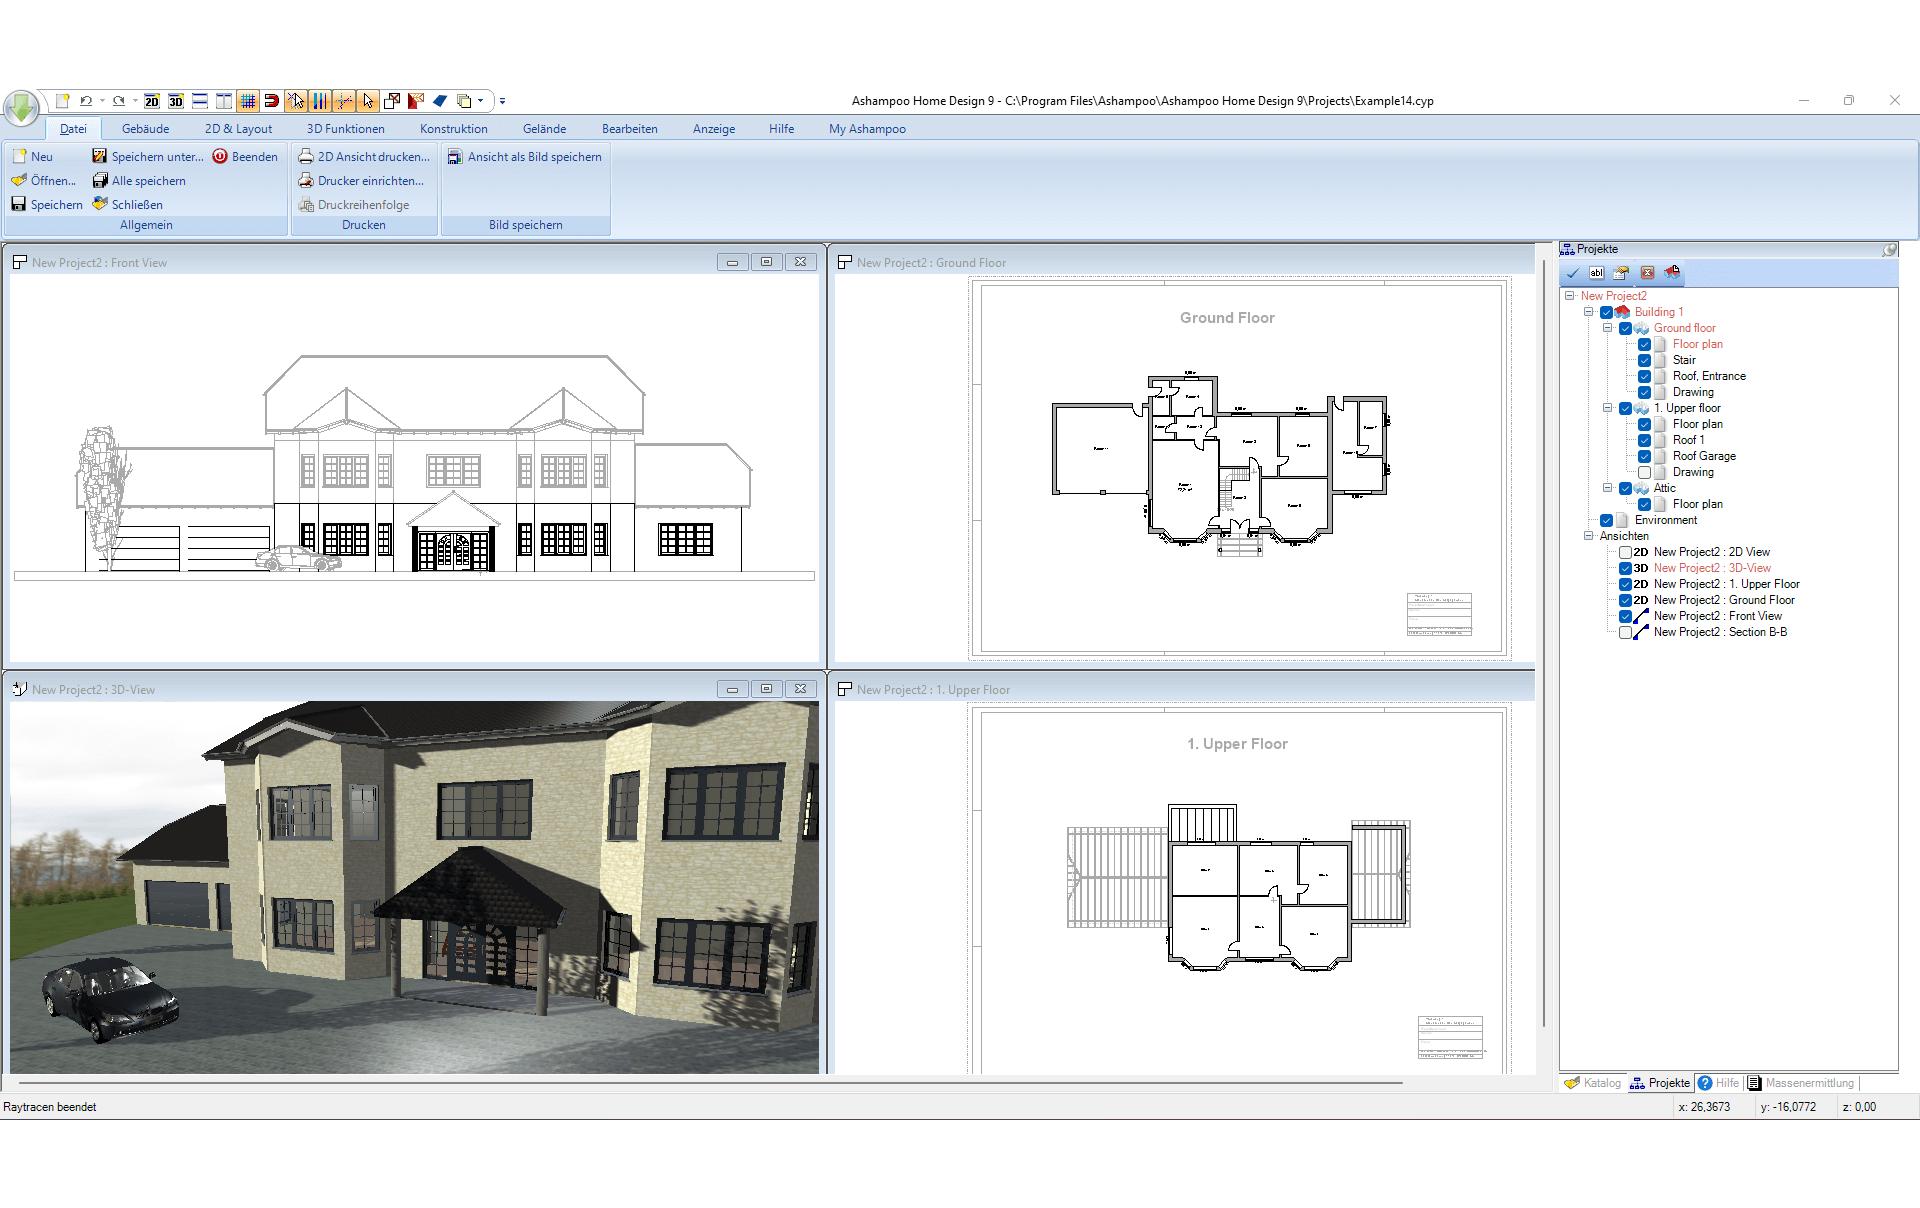Viewport: 1920px width, 1208px height.
Task: Pin the Projekte panel with pushpin icon
Action: click(x=1889, y=249)
